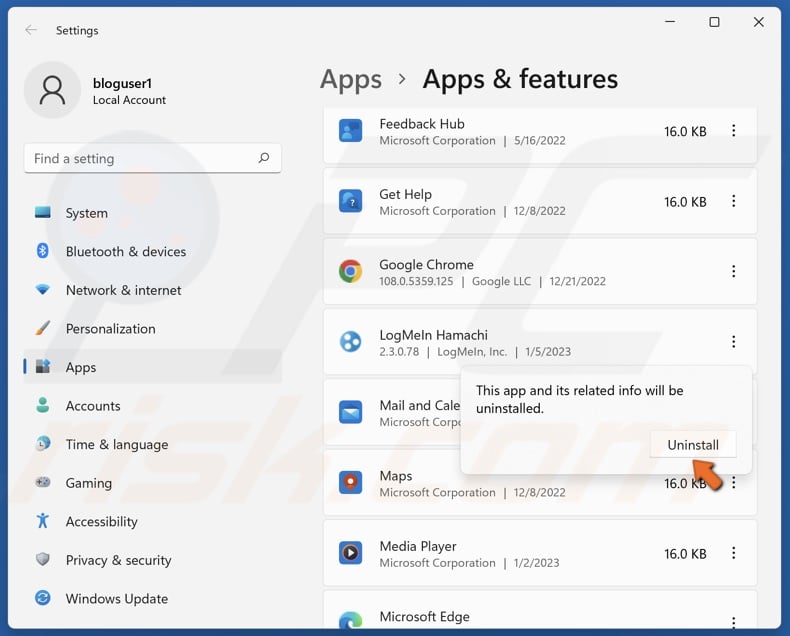Click the LogMeIn Hamachi app icon

(350, 342)
